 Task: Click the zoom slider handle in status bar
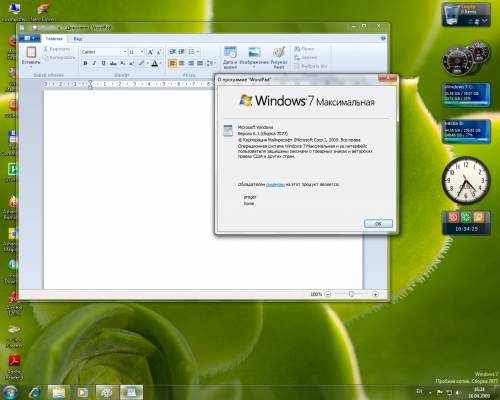click(x=351, y=294)
